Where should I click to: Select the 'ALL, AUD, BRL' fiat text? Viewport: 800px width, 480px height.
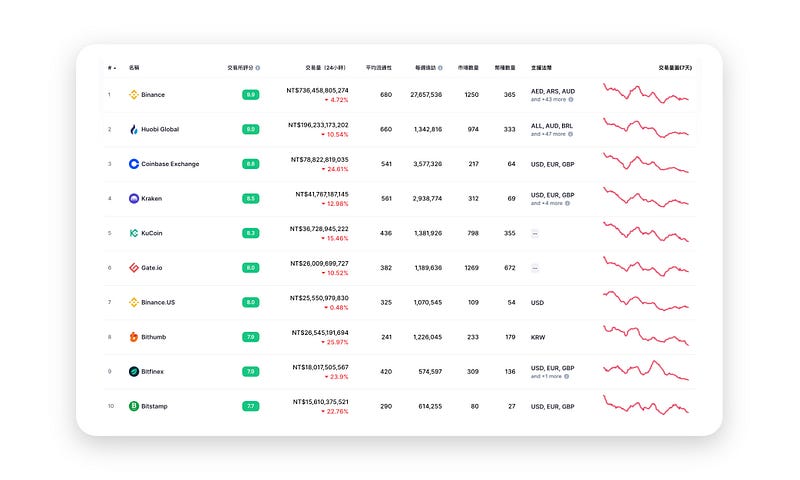[552, 126]
